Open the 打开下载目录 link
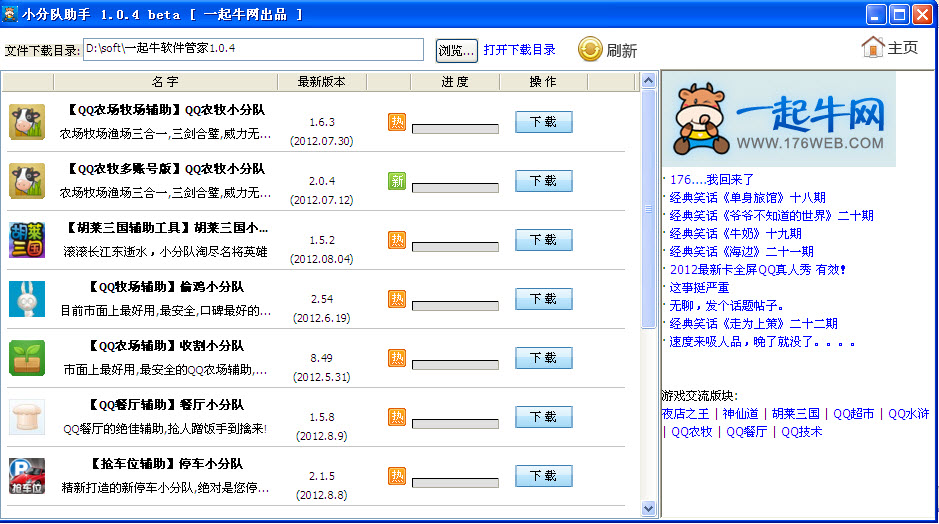Image resolution: width=939 pixels, height=524 pixels. [519, 50]
